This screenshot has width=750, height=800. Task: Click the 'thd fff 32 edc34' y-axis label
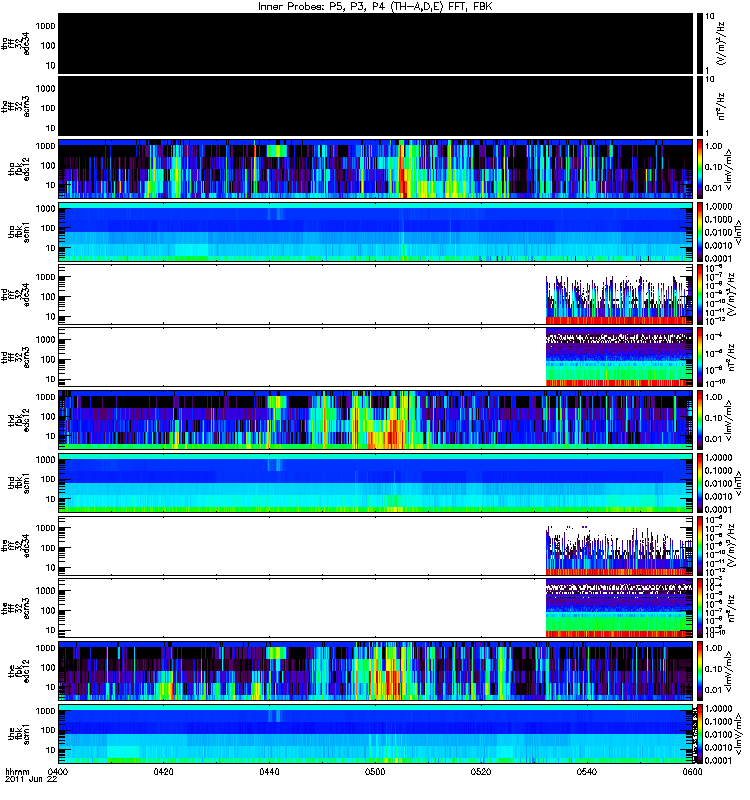16,295
